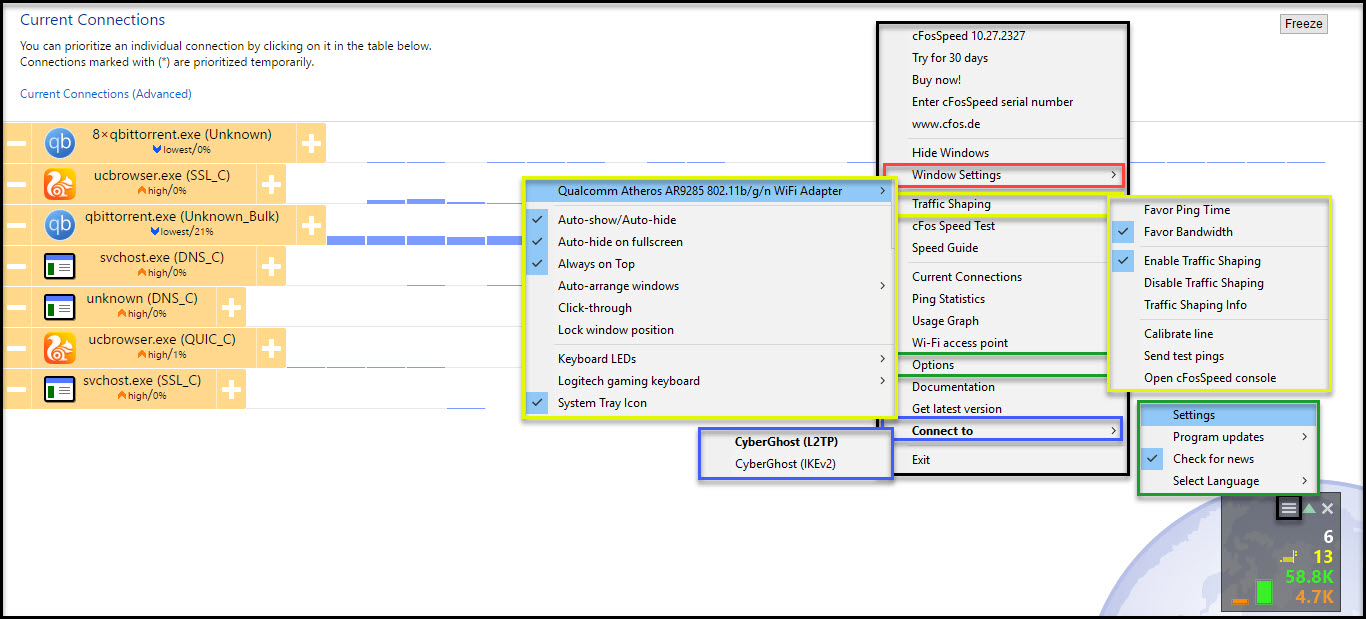Raise priority of svchost.exe (SSL_C) with plus
The image size is (1366, 619).
pyautogui.click(x=231, y=389)
